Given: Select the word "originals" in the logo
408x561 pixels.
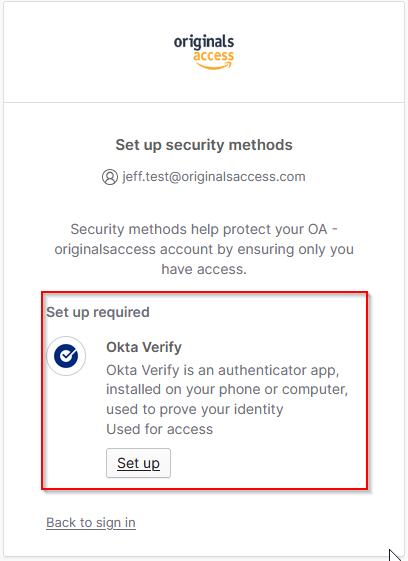Looking at the screenshot, I should tap(204, 43).
